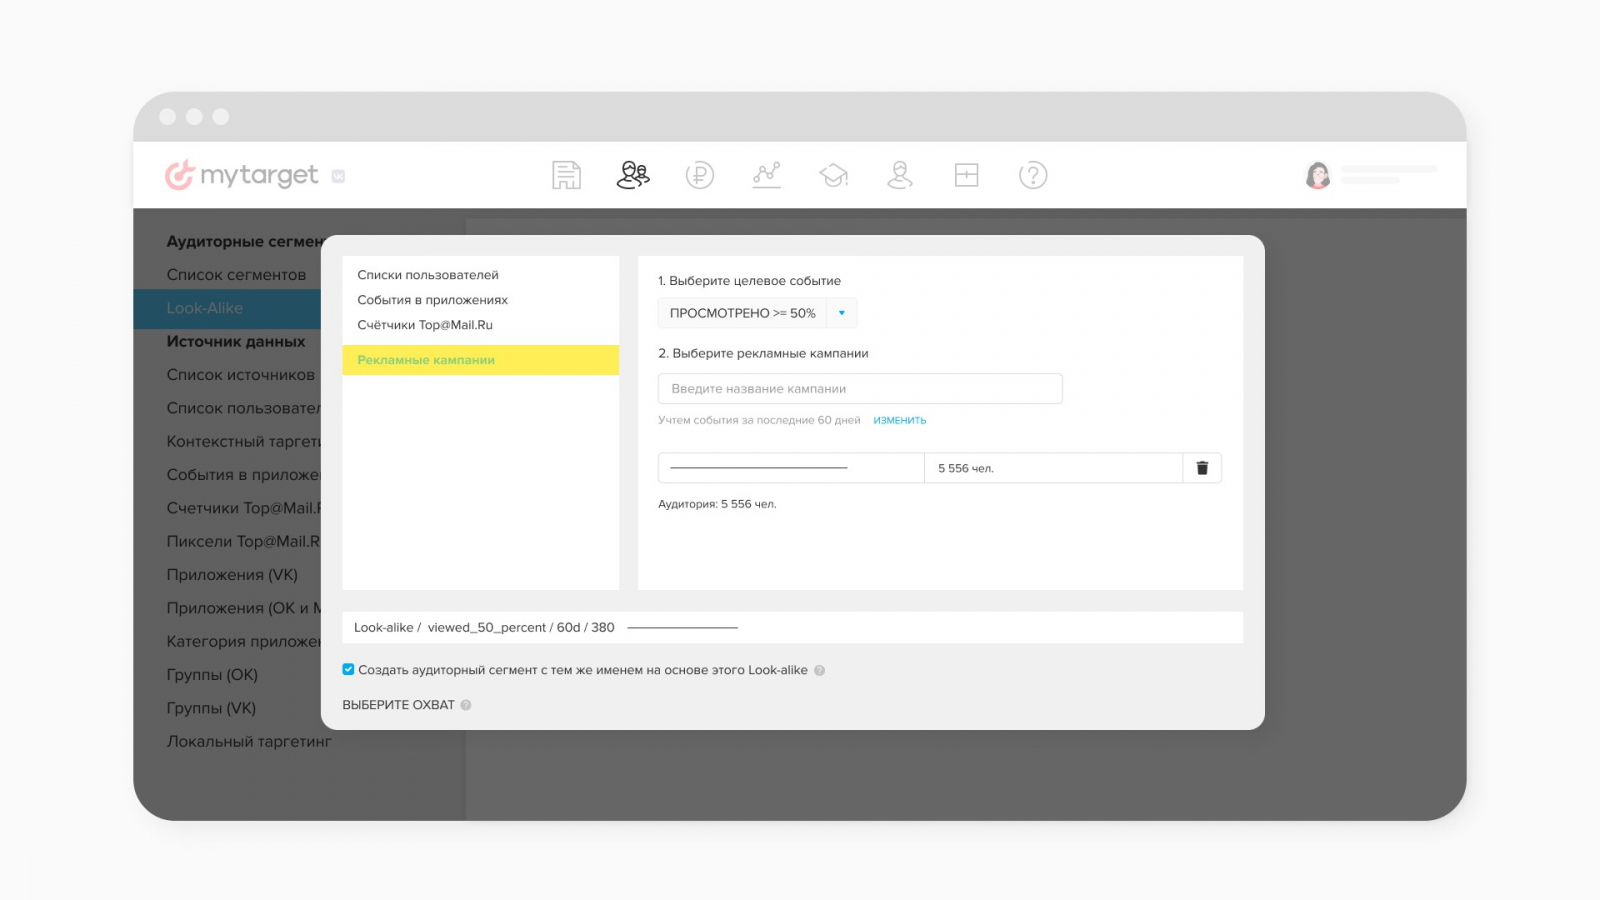Select Счётчики Top@Mail.Ru source

click(425, 325)
